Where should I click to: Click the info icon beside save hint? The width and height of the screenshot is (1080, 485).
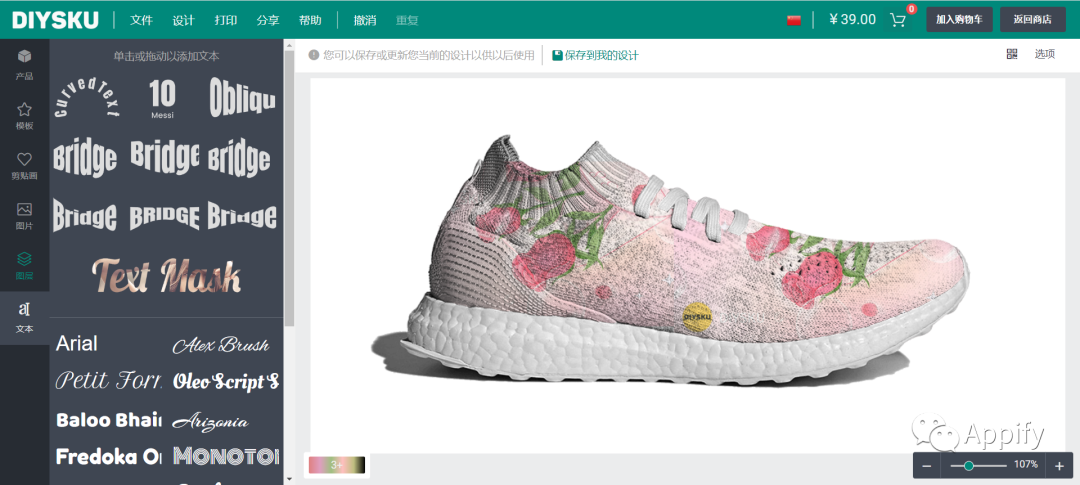point(314,54)
